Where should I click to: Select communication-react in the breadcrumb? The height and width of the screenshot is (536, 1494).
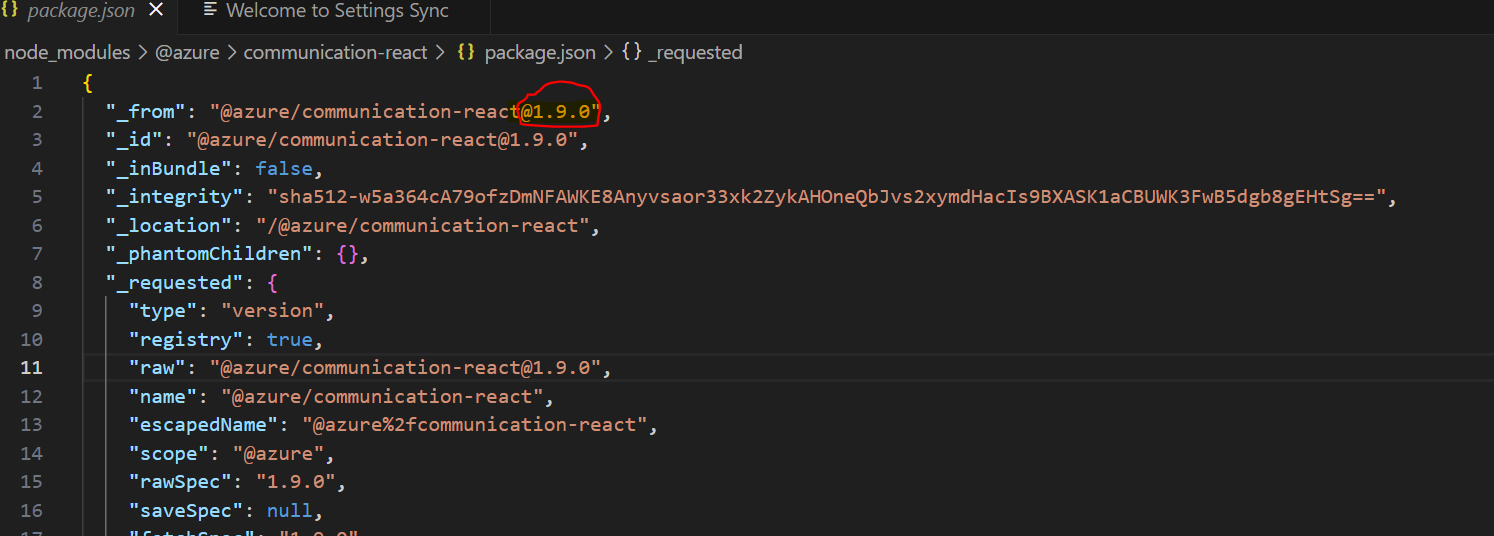point(335,52)
